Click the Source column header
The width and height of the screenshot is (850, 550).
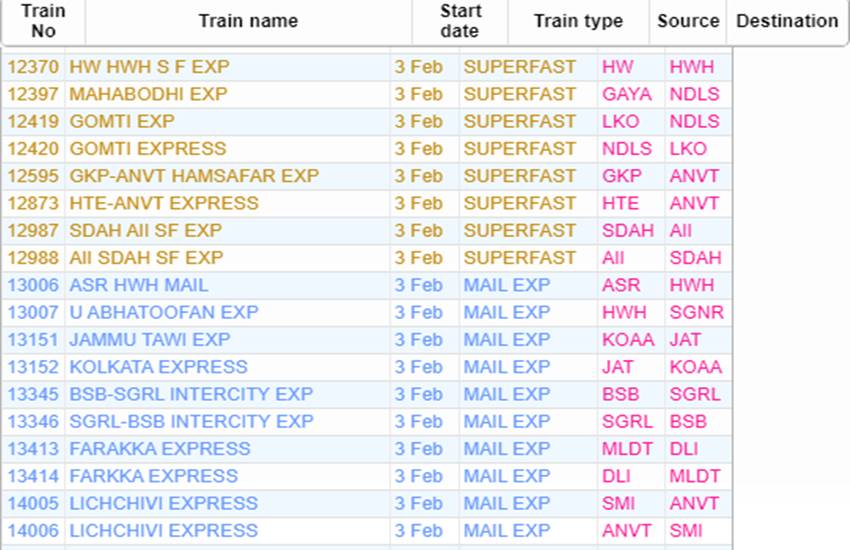point(688,21)
